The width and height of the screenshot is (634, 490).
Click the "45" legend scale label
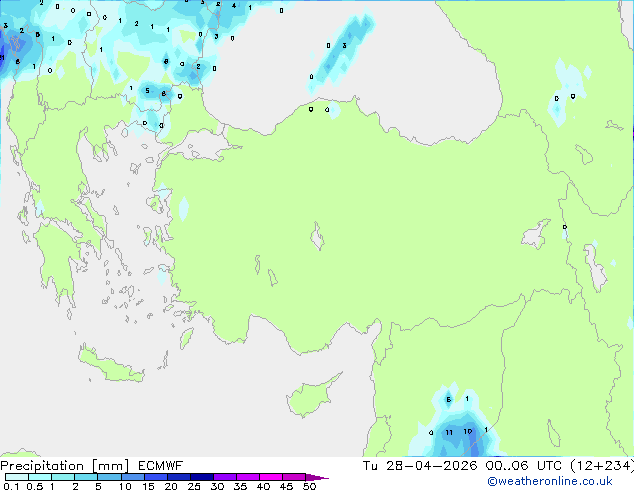coord(286,486)
